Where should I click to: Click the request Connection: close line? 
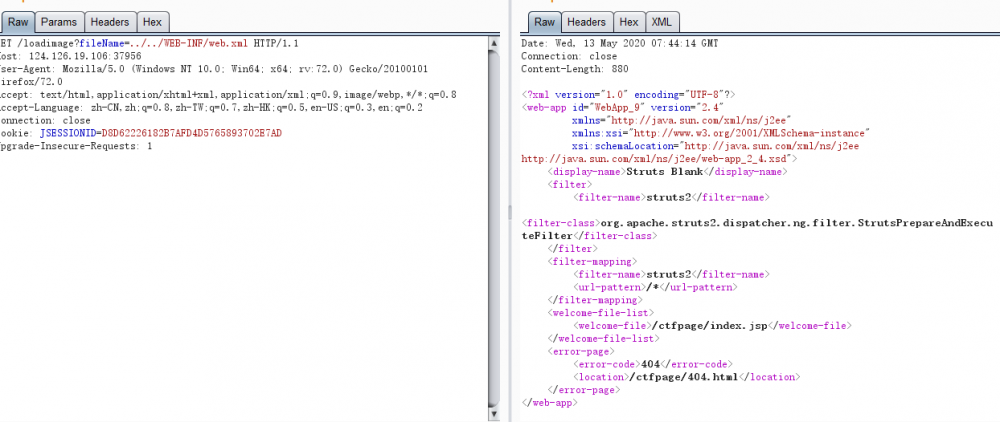pos(45,120)
